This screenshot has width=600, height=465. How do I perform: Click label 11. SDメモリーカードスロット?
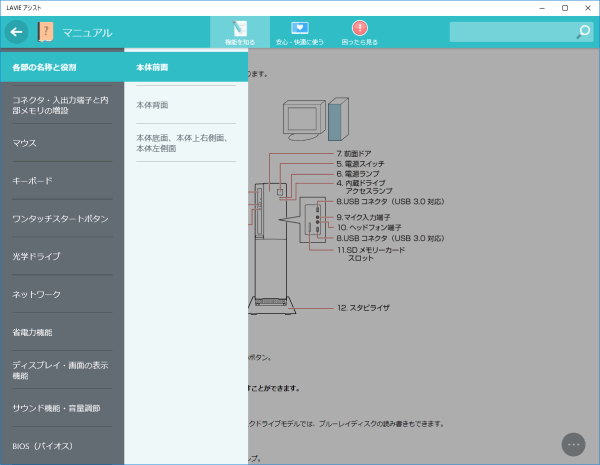[x=371, y=254]
